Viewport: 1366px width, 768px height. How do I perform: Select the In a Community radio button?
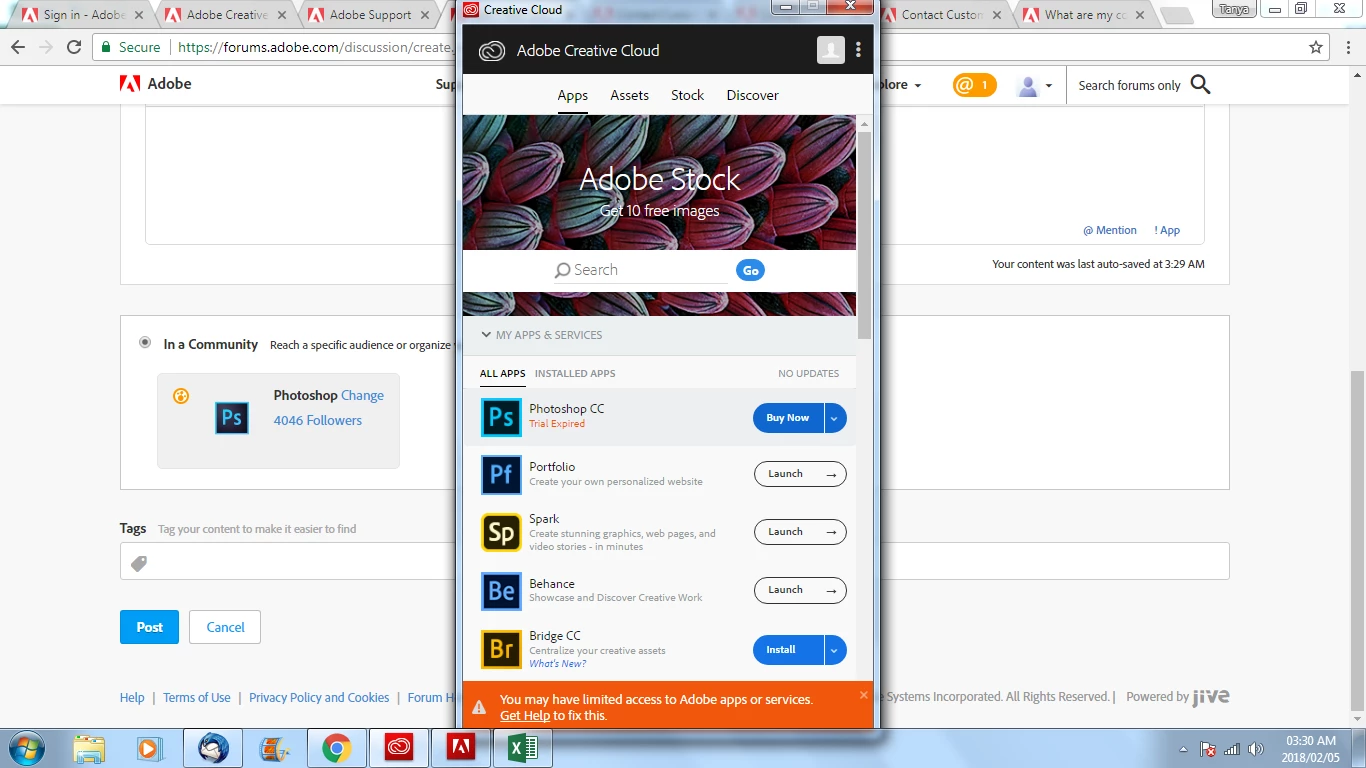[146, 342]
